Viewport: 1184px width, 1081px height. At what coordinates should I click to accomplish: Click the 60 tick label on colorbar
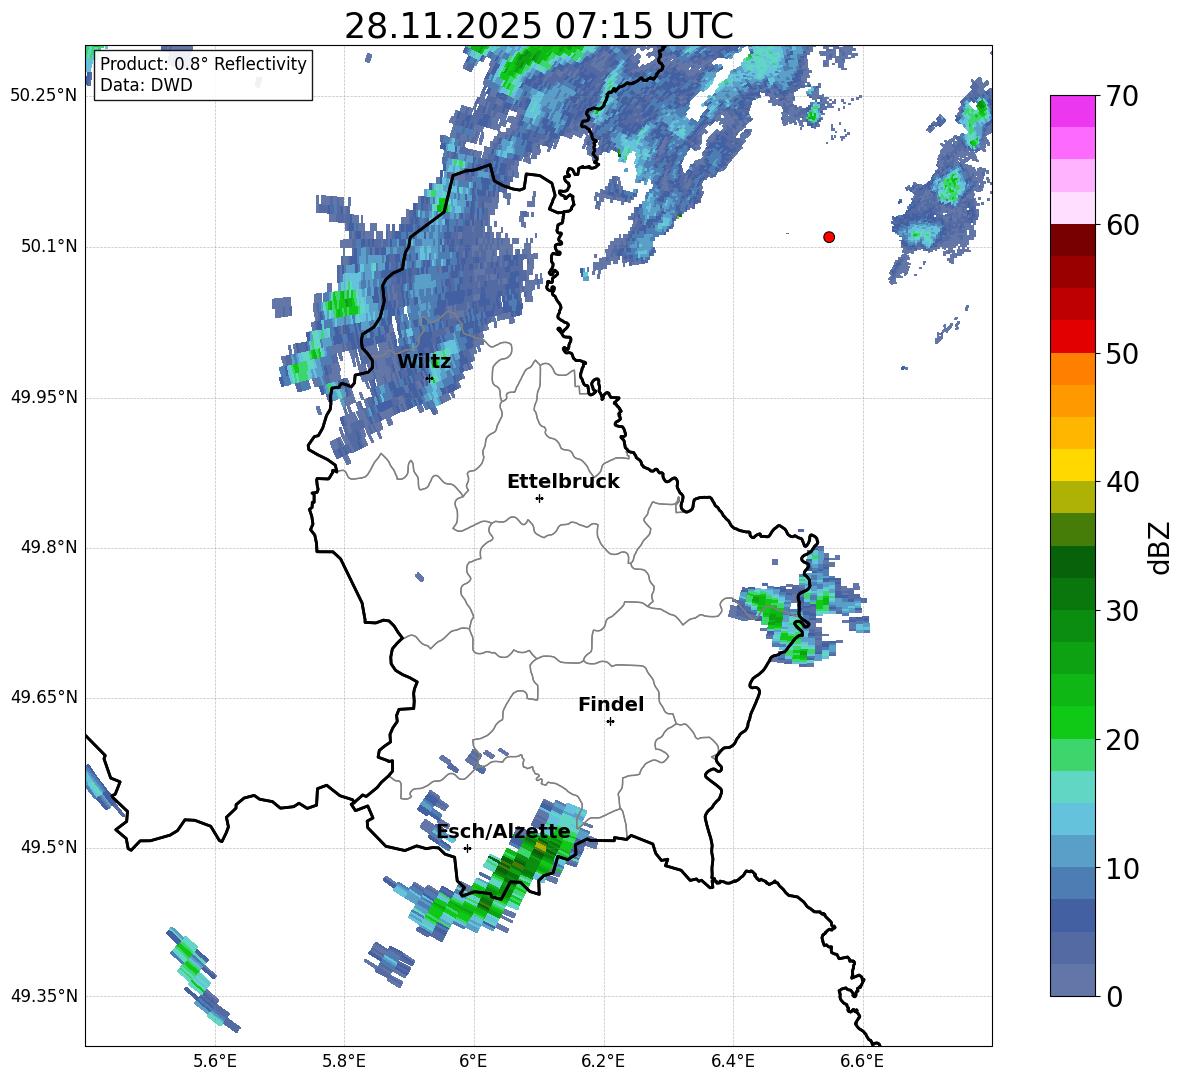pos(1122,225)
